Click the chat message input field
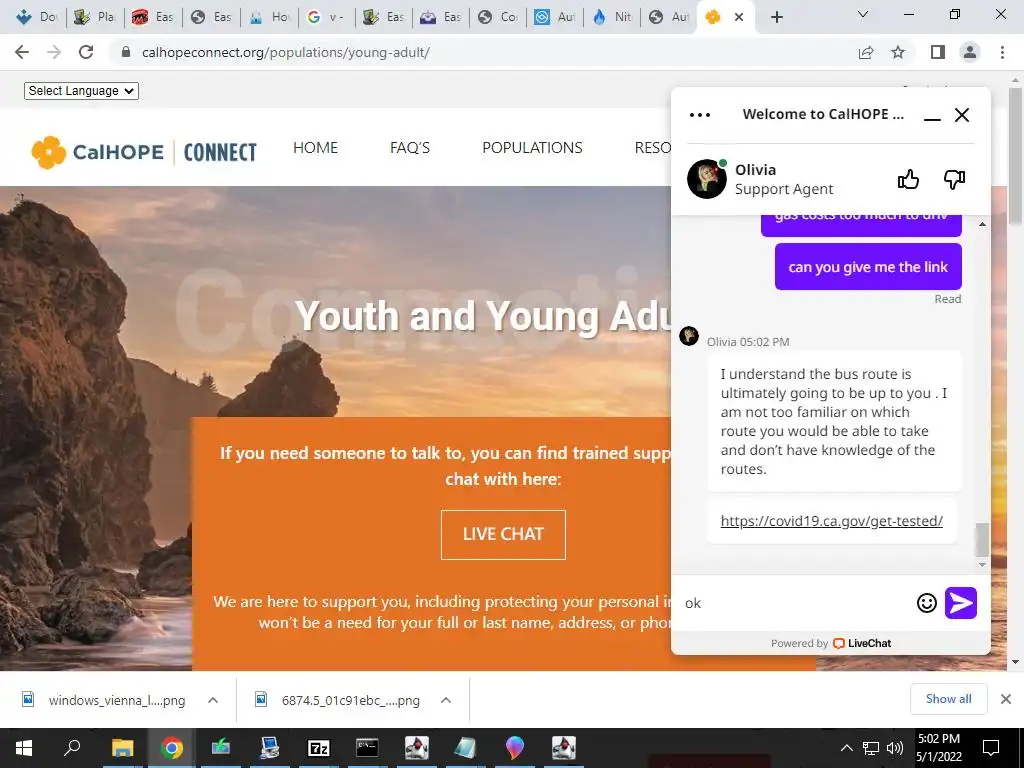Image resolution: width=1024 pixels, height=768 pixels. coord(797,603)
